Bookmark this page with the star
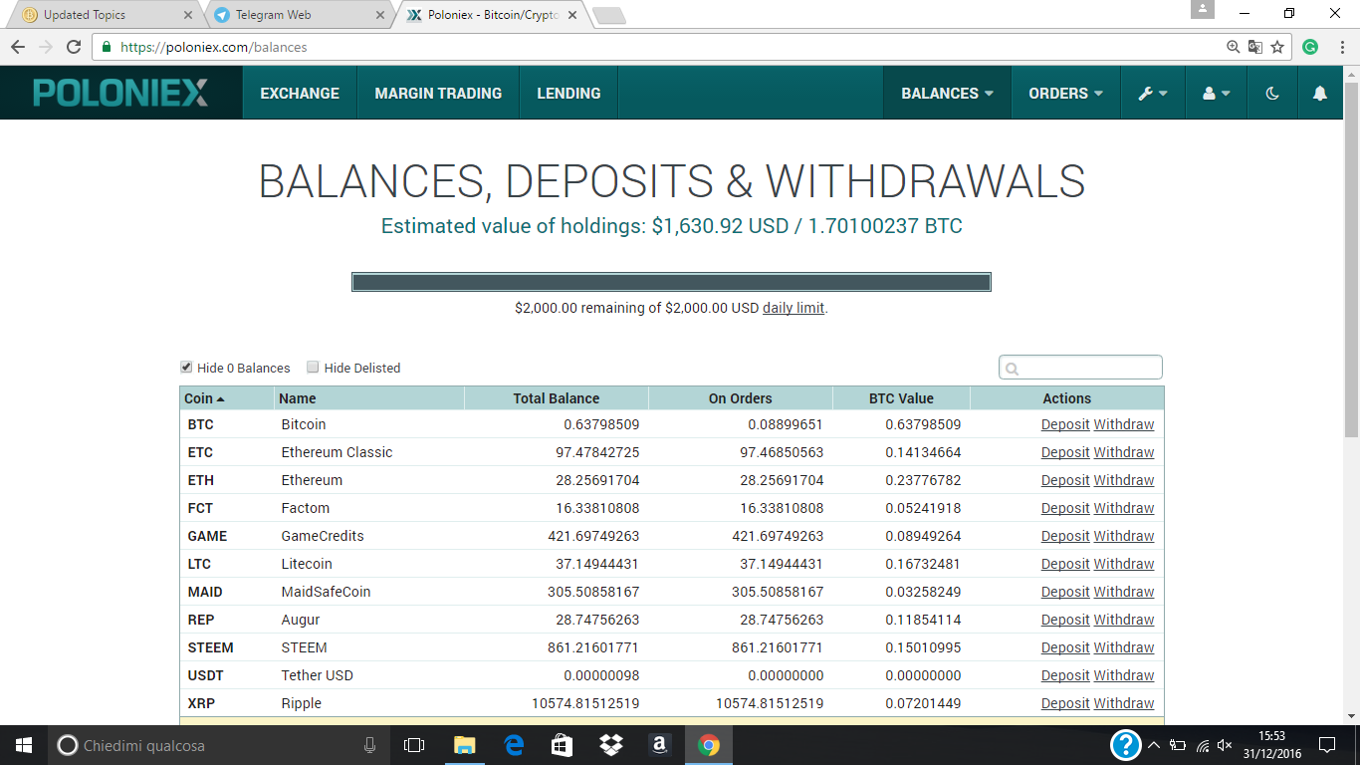 click(x=1277, y=47)
